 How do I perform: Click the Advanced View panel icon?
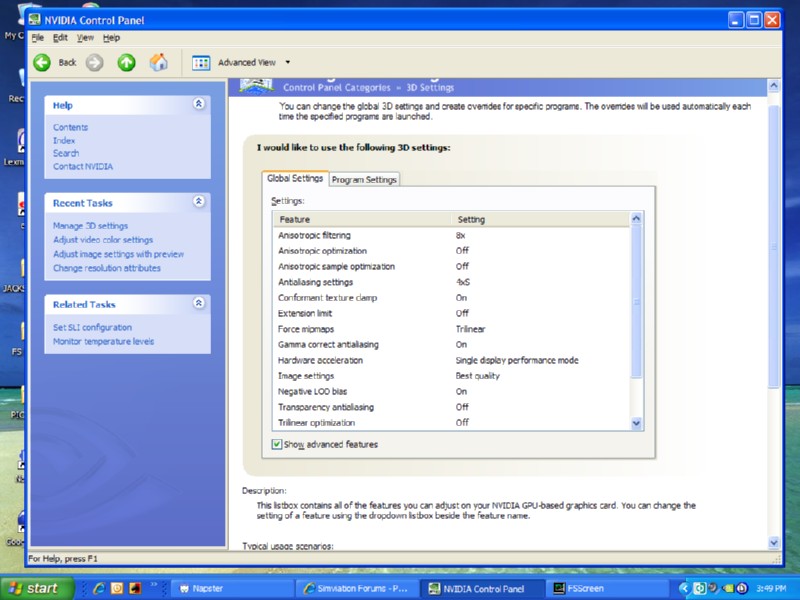point(201,62)
